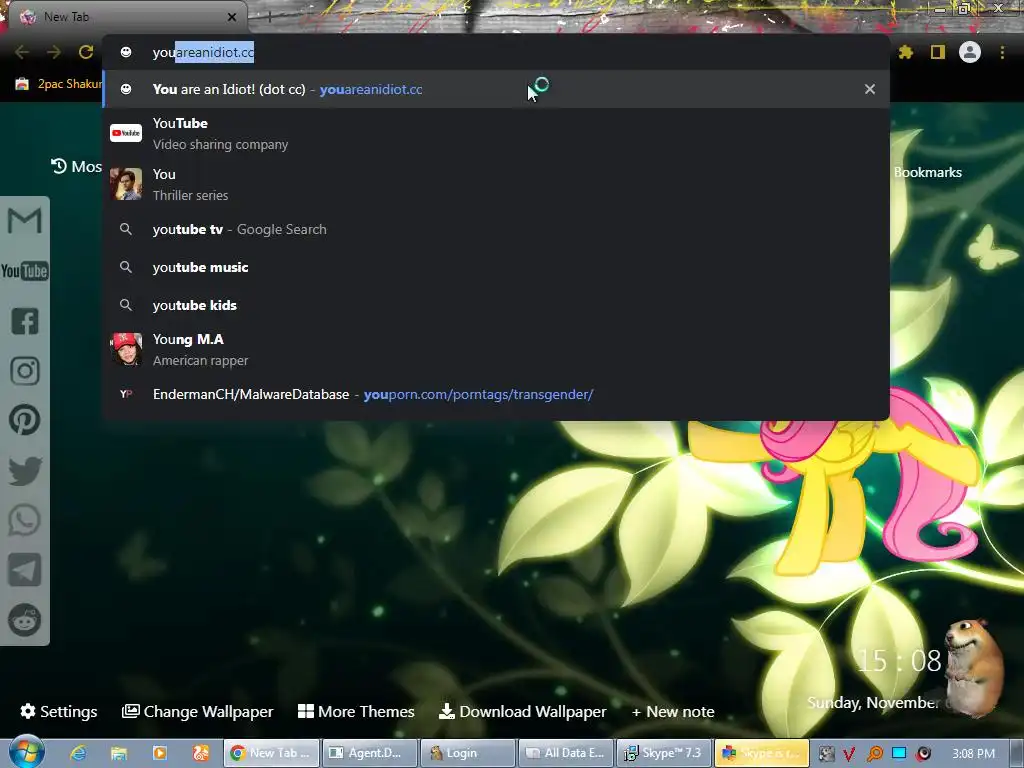Open the 2pac Shakur bookmark
Image resolution: width=1024 pixels, height=768 pixels.
pos(59,84)
